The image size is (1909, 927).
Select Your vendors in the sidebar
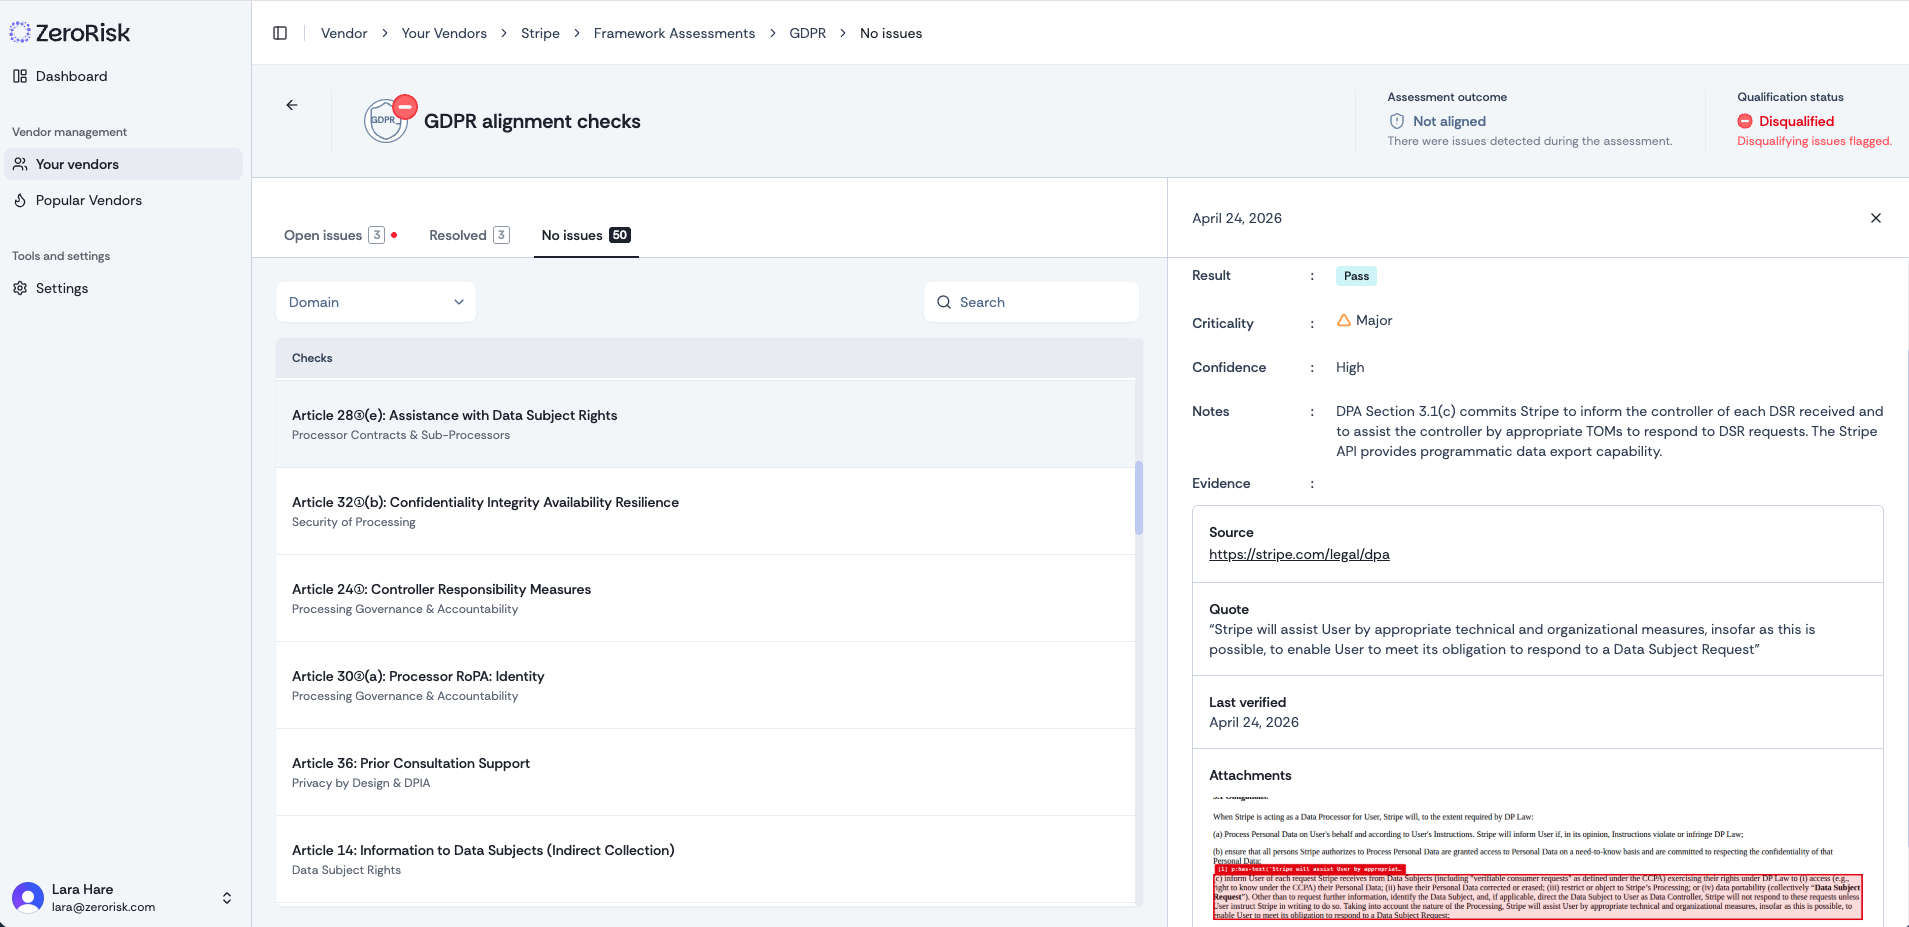123,164
